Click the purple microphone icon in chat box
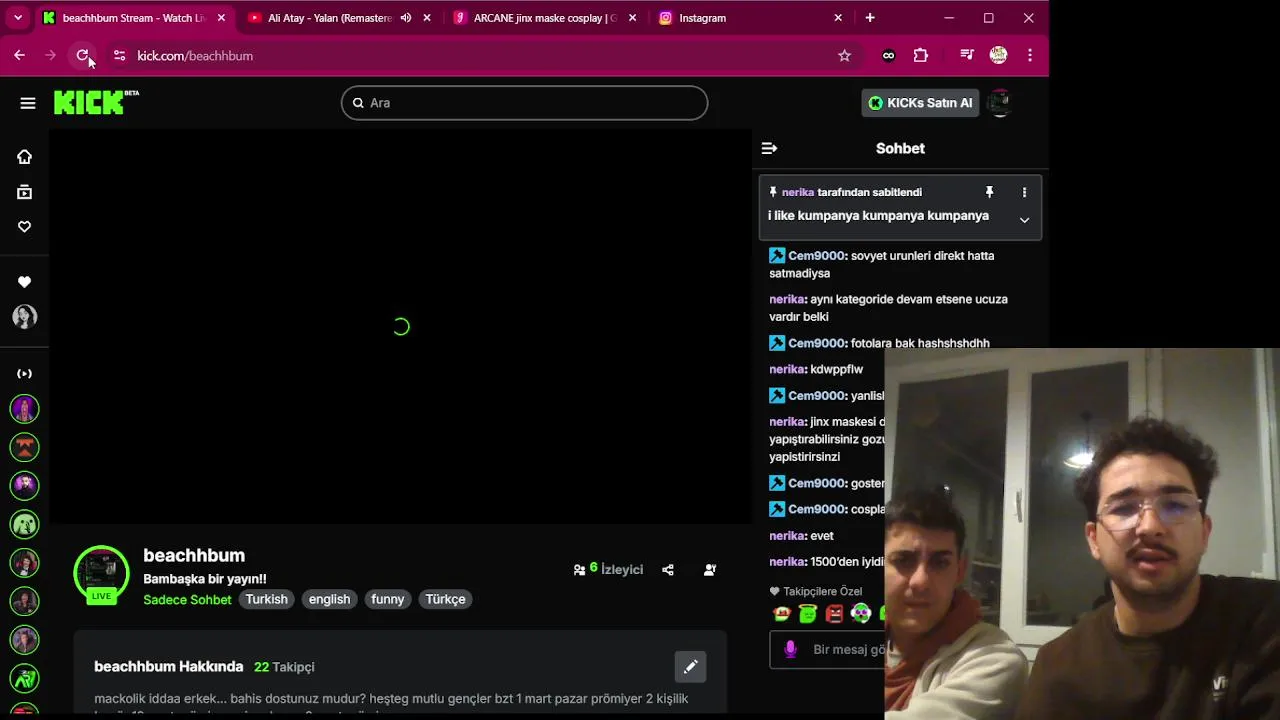The width and height of the screenshot is (1280, 720). click(790, 649)
